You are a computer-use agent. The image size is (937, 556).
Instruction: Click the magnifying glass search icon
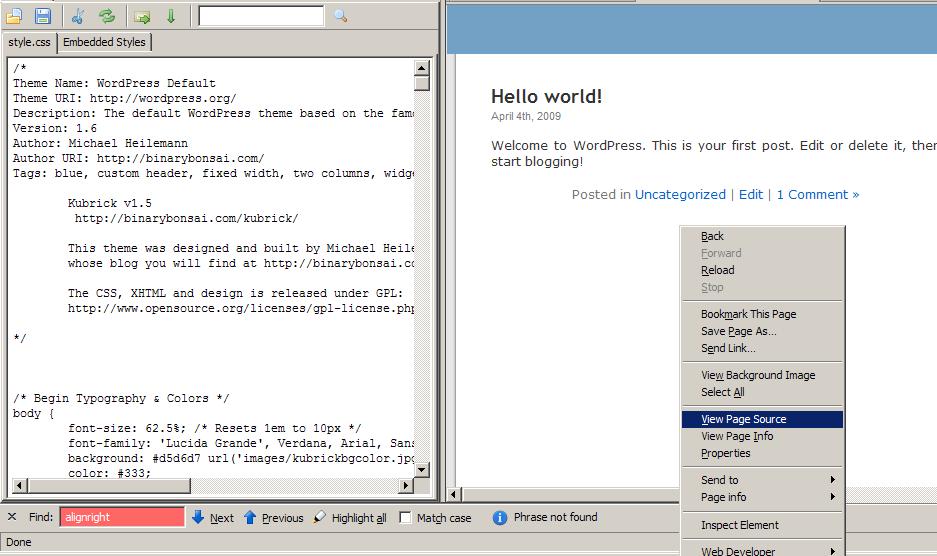[341, 16]
